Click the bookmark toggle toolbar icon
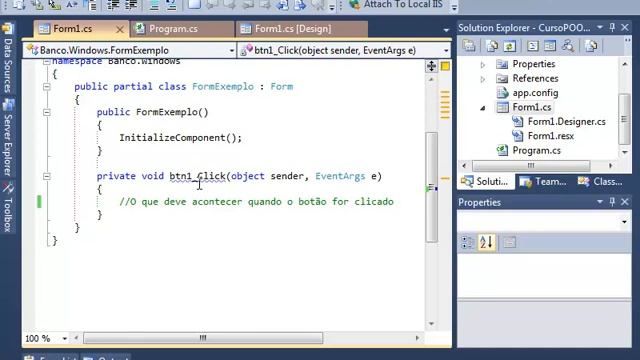 pos(194,4)
